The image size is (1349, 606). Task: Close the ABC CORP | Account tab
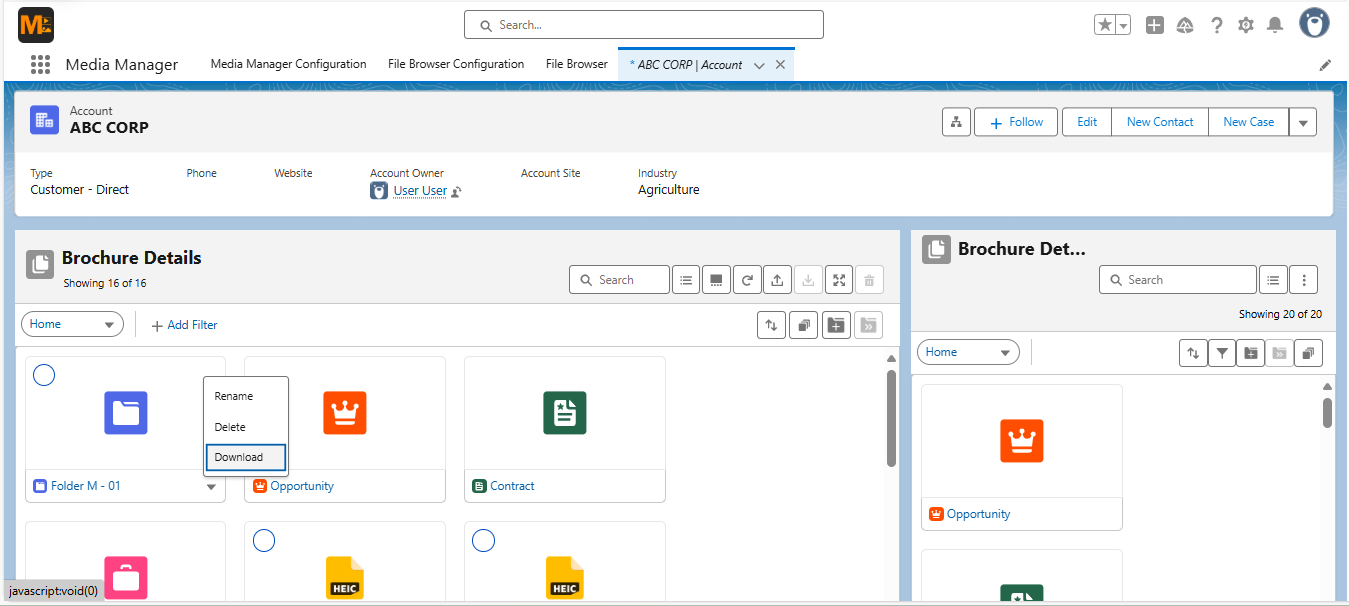coord(780,65)
